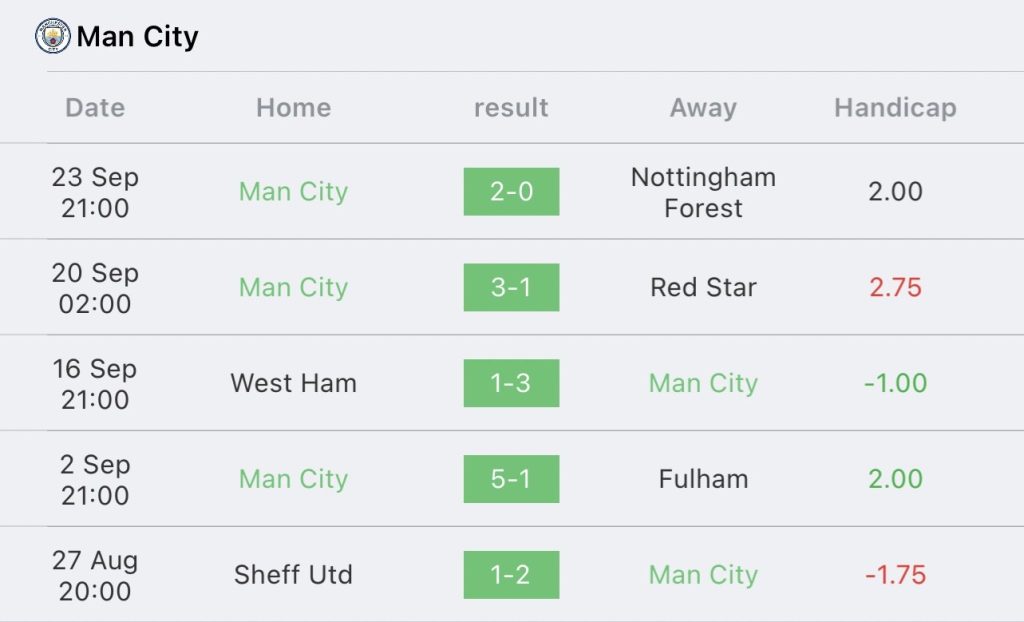
Task: Click the red 2.75 handicap value
Action: 895,287
